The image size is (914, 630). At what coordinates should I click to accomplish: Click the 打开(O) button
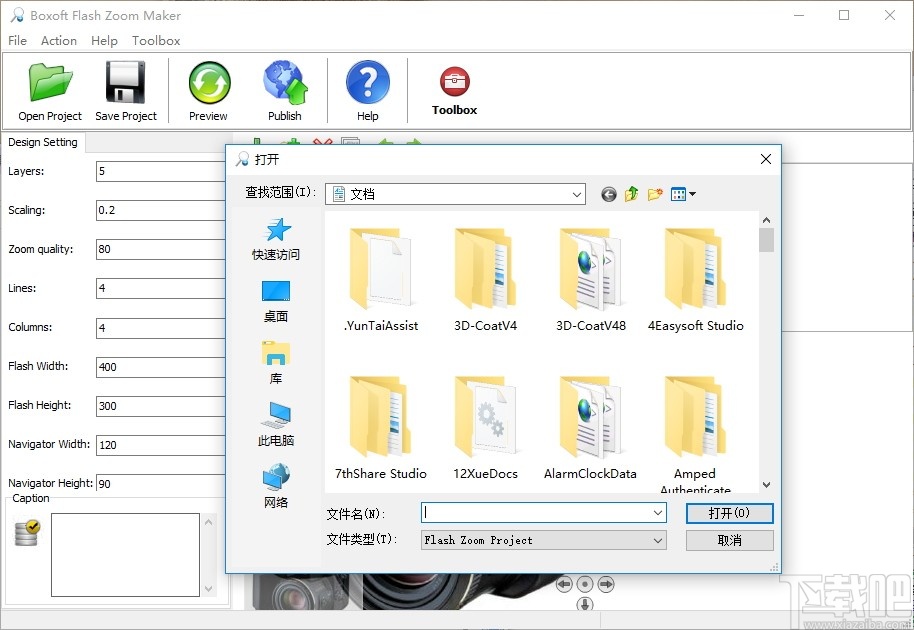(729, 512)
